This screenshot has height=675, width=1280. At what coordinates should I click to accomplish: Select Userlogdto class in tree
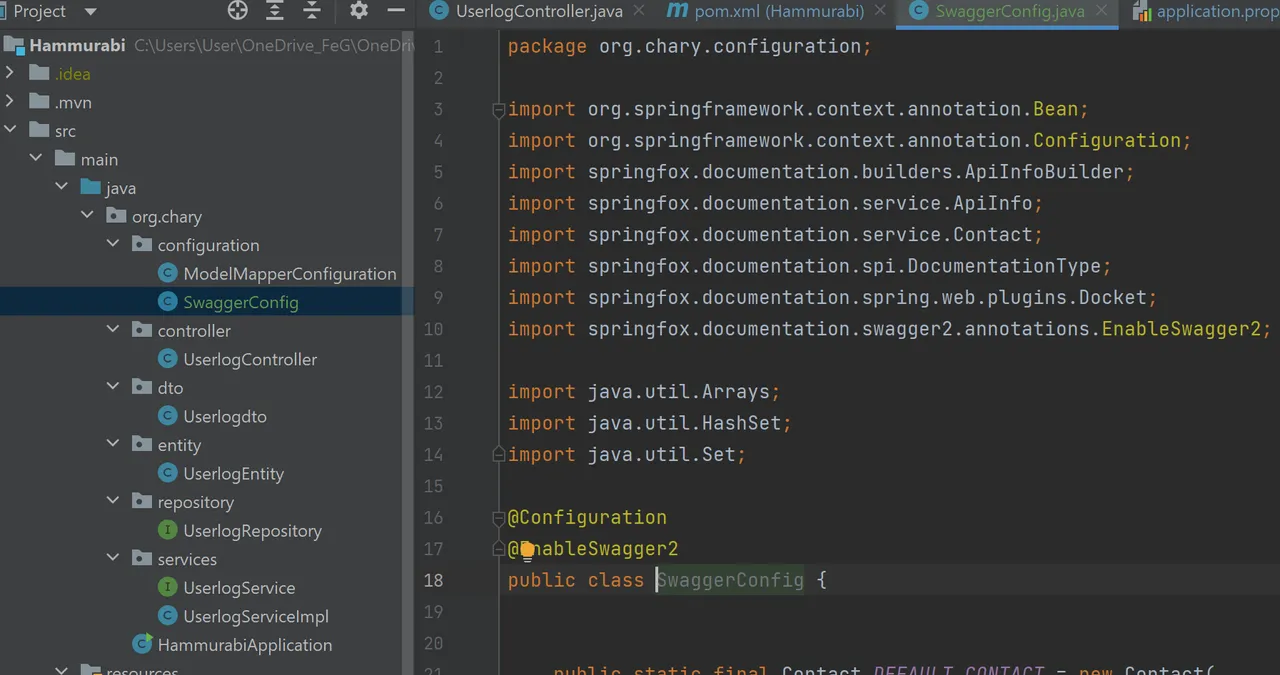pos(225,416)
